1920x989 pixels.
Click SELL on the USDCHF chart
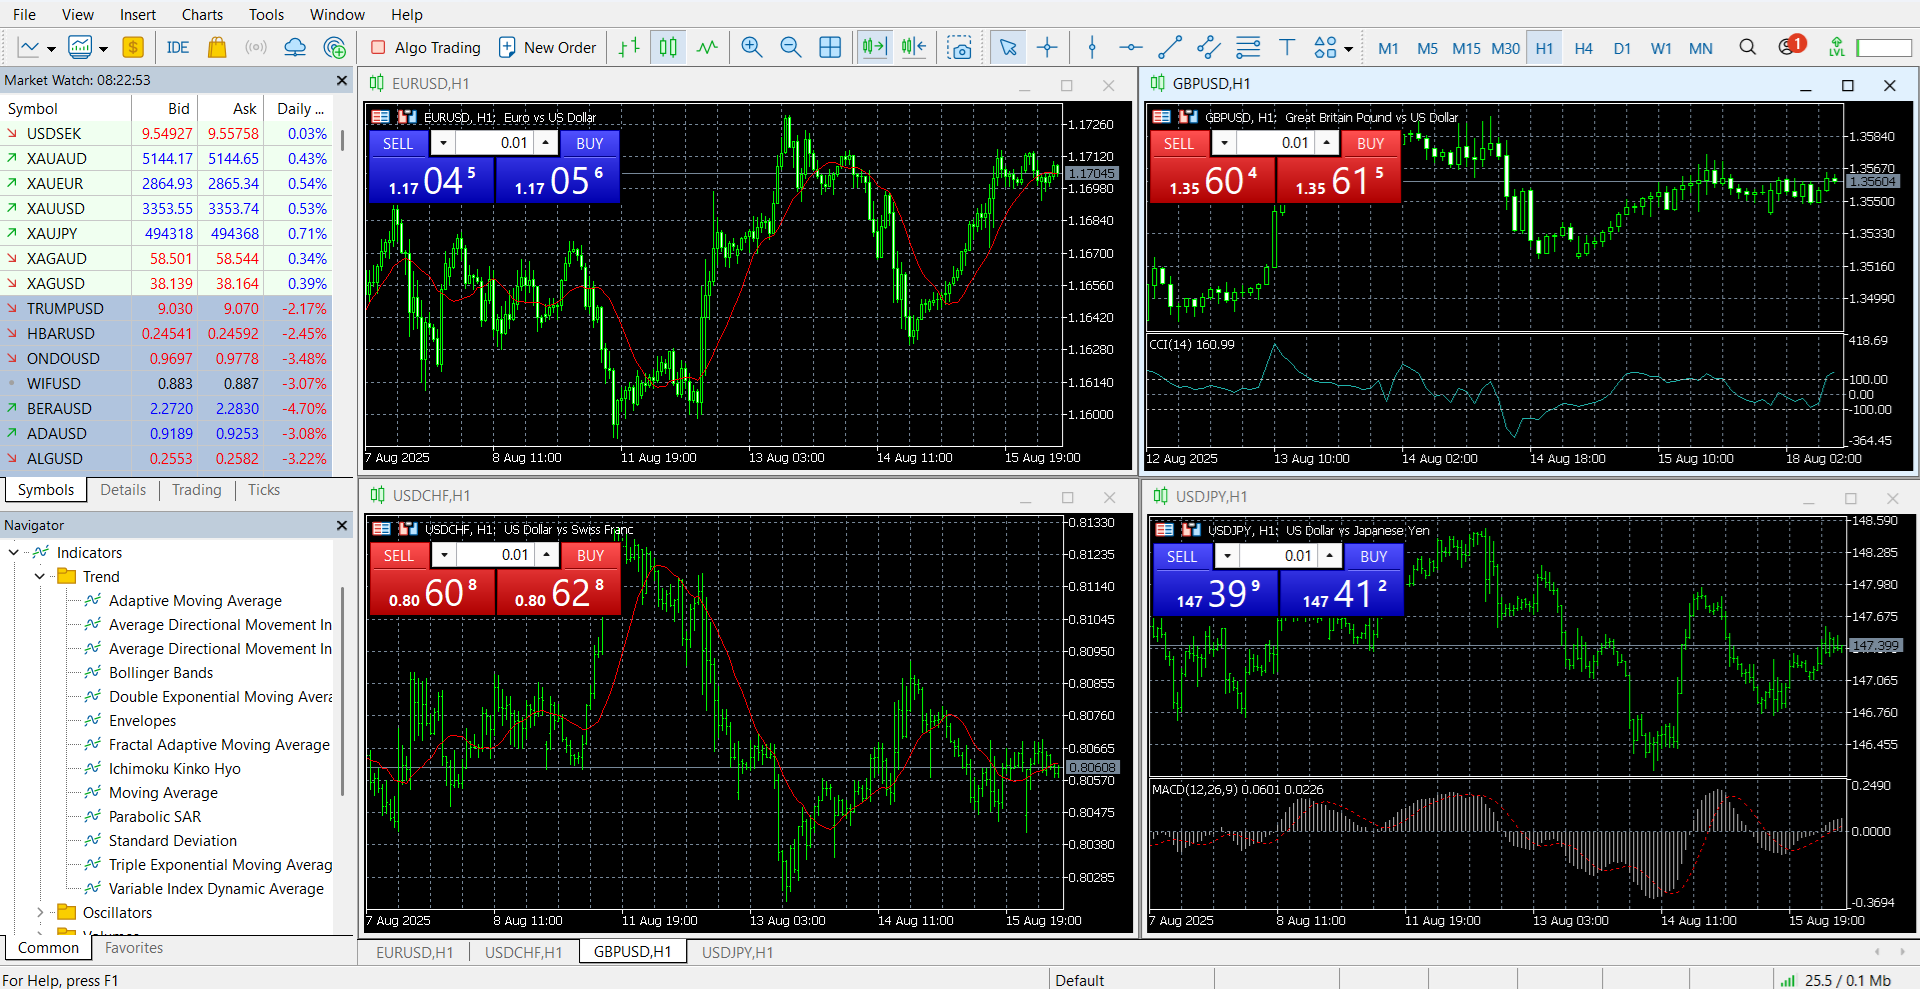399,555
